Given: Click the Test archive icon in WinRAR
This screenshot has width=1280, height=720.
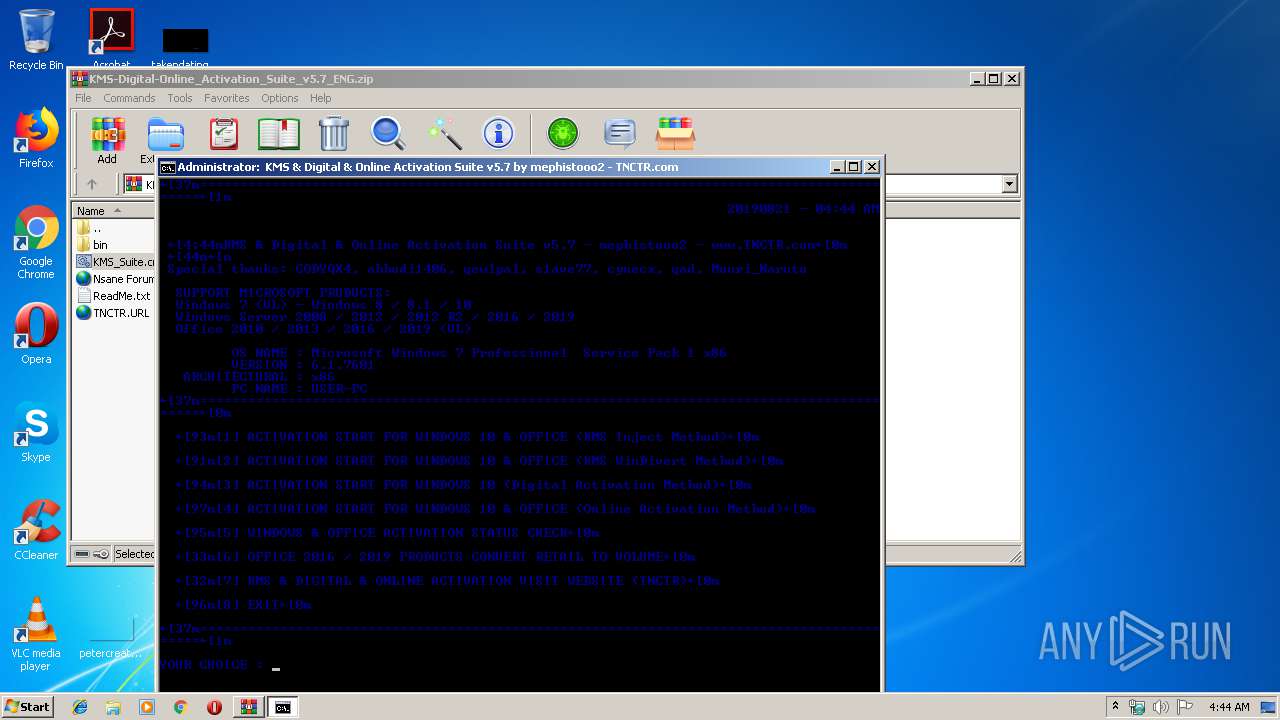Looking at the screenshot, I should click(x=223, y=133).
